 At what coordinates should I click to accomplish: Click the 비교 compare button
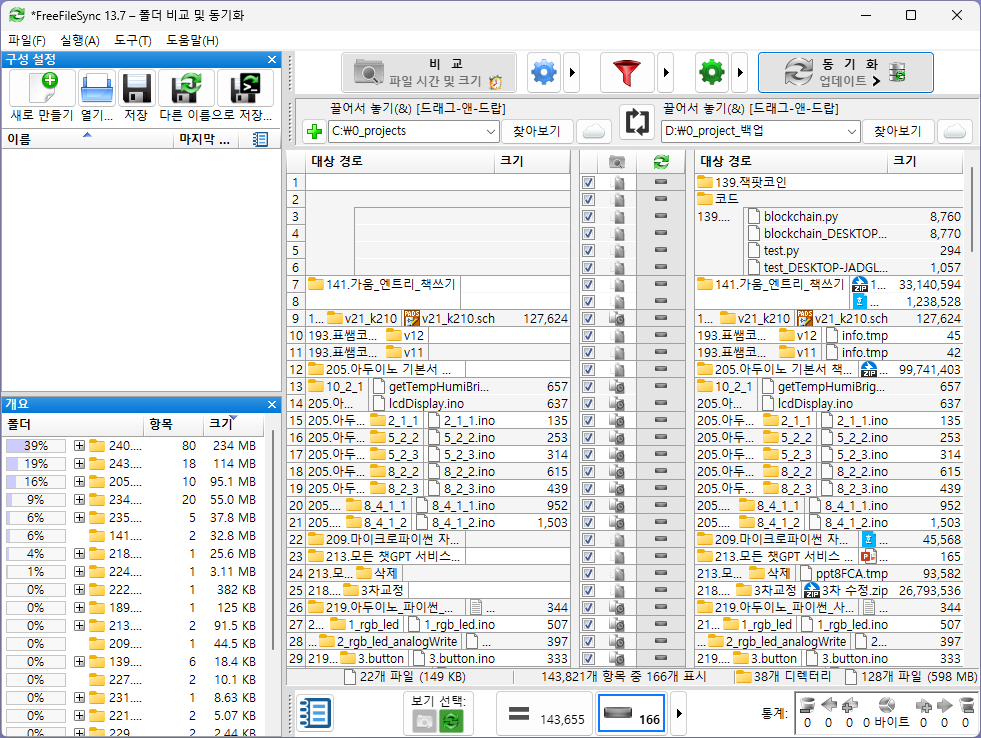click(x=429, y=73)
